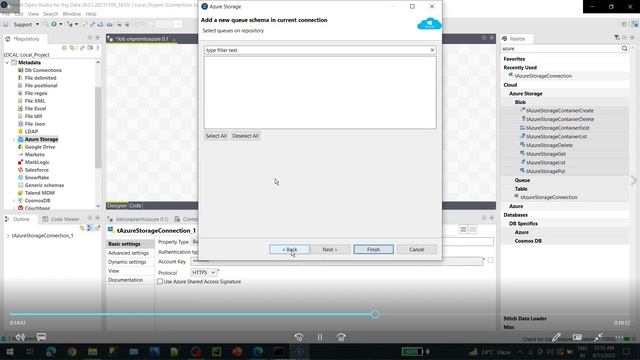Cancel the Azure Storage dialog
Image resolution: width=640 pixels, height=360 pixels.
(x=417, y=249)
